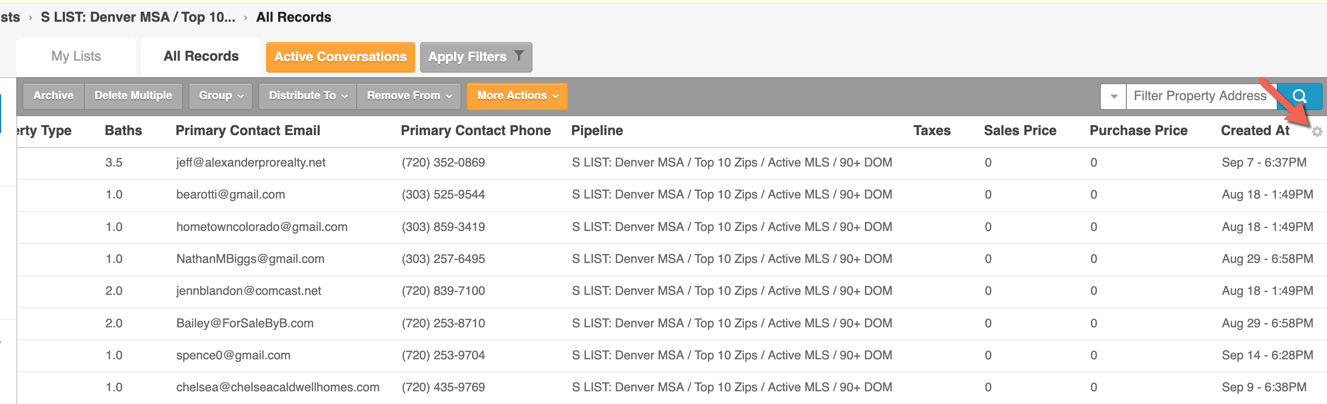This screenshot has height=404, width=1327.
Task: Click the 3.5 baths value
Action: click(x=114, y=163)
